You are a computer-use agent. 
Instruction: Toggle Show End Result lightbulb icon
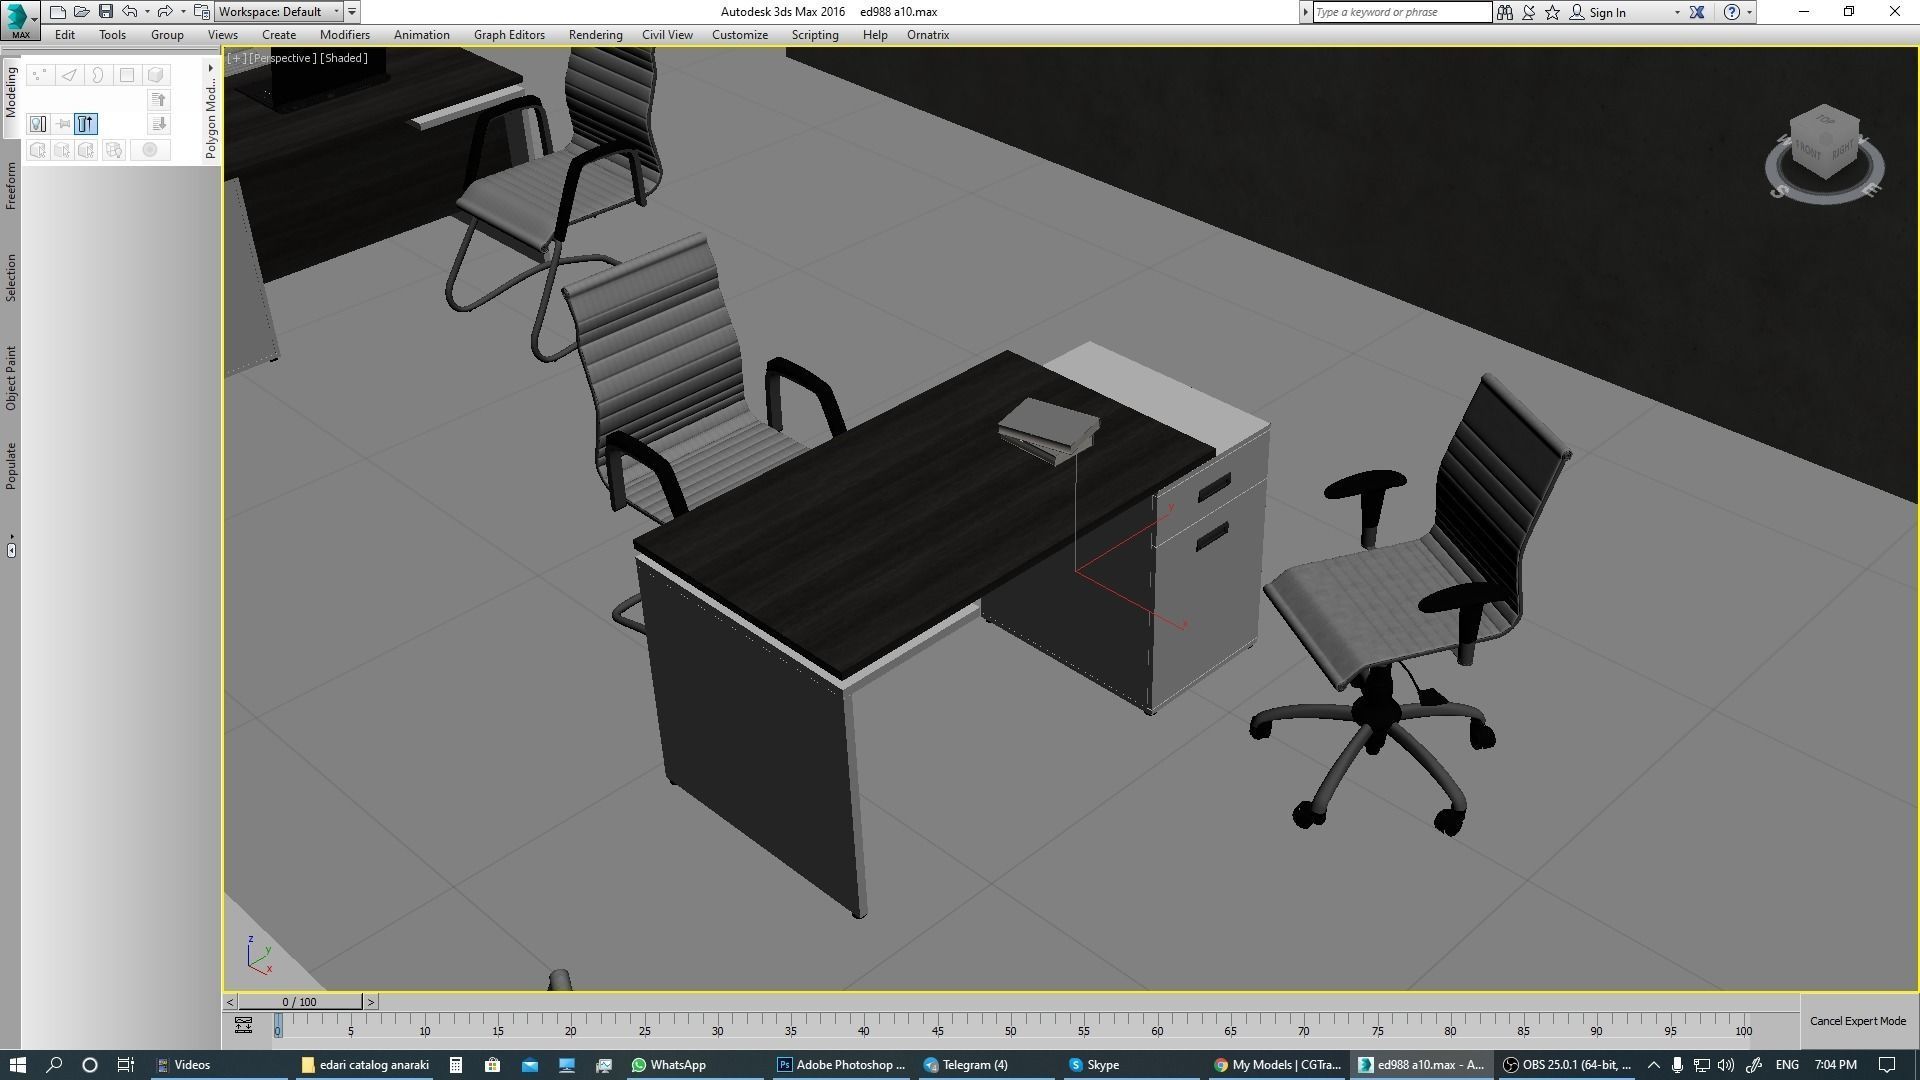pyautogui.click(x=38, y=124)
